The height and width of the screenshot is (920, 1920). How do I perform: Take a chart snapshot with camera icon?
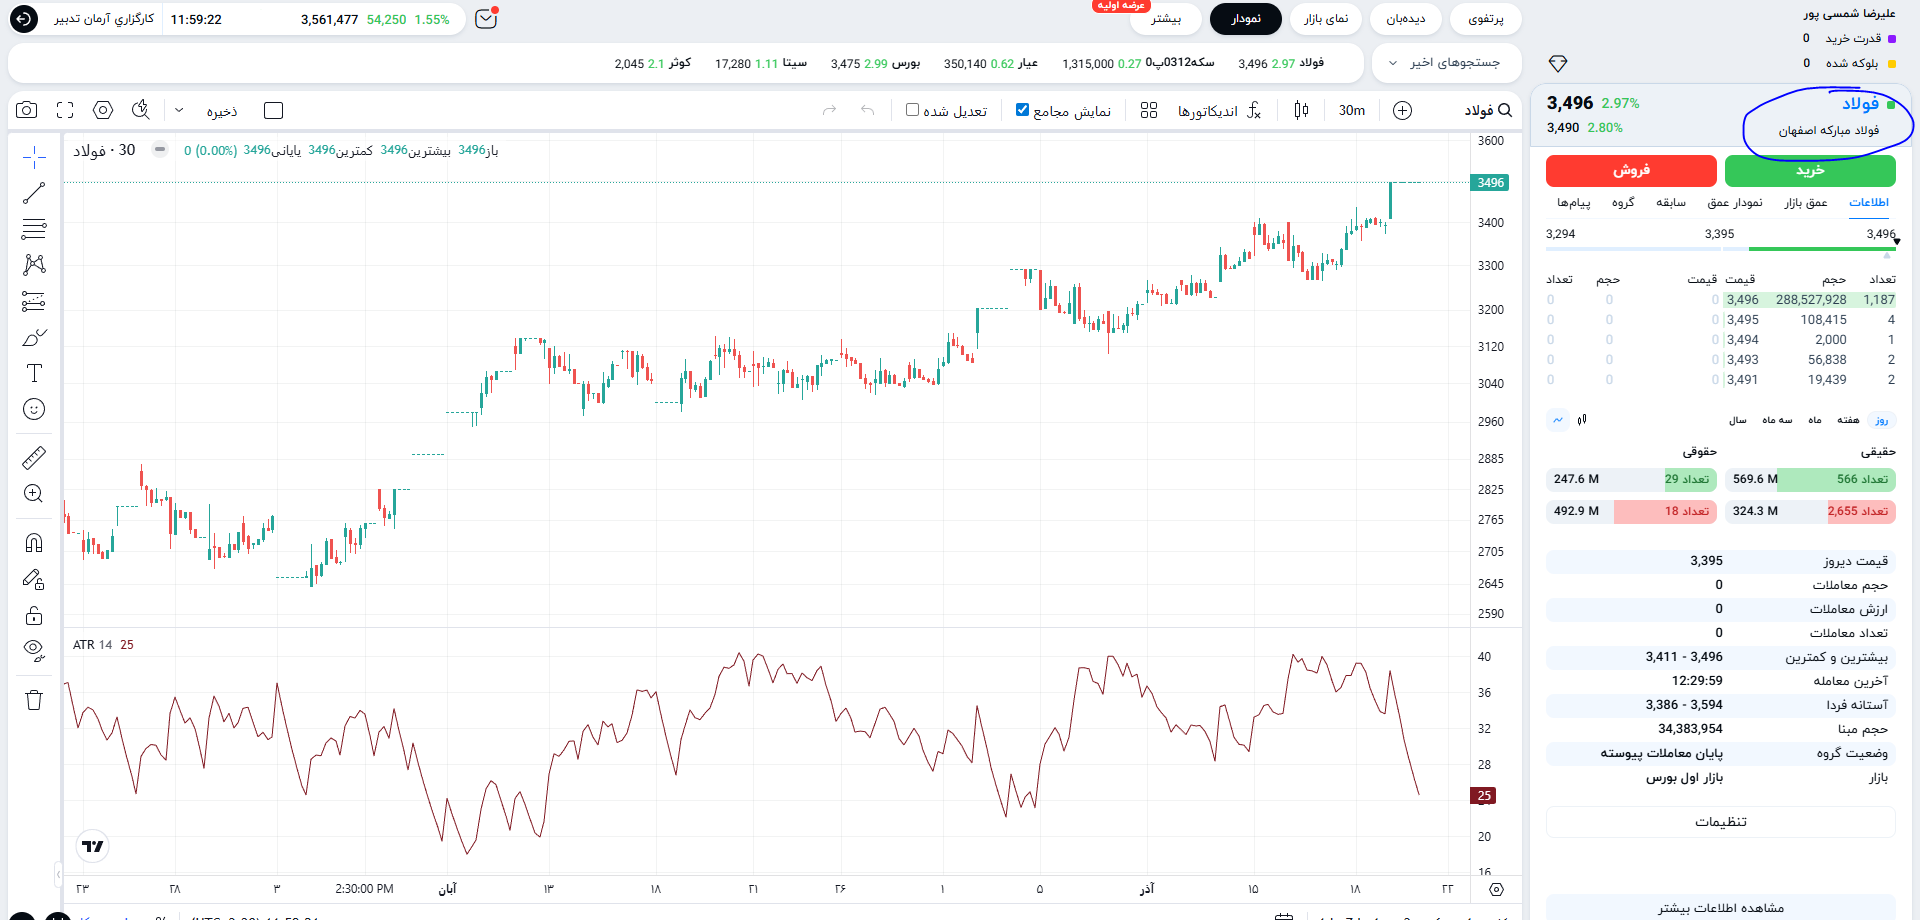(x=27, y=110)
